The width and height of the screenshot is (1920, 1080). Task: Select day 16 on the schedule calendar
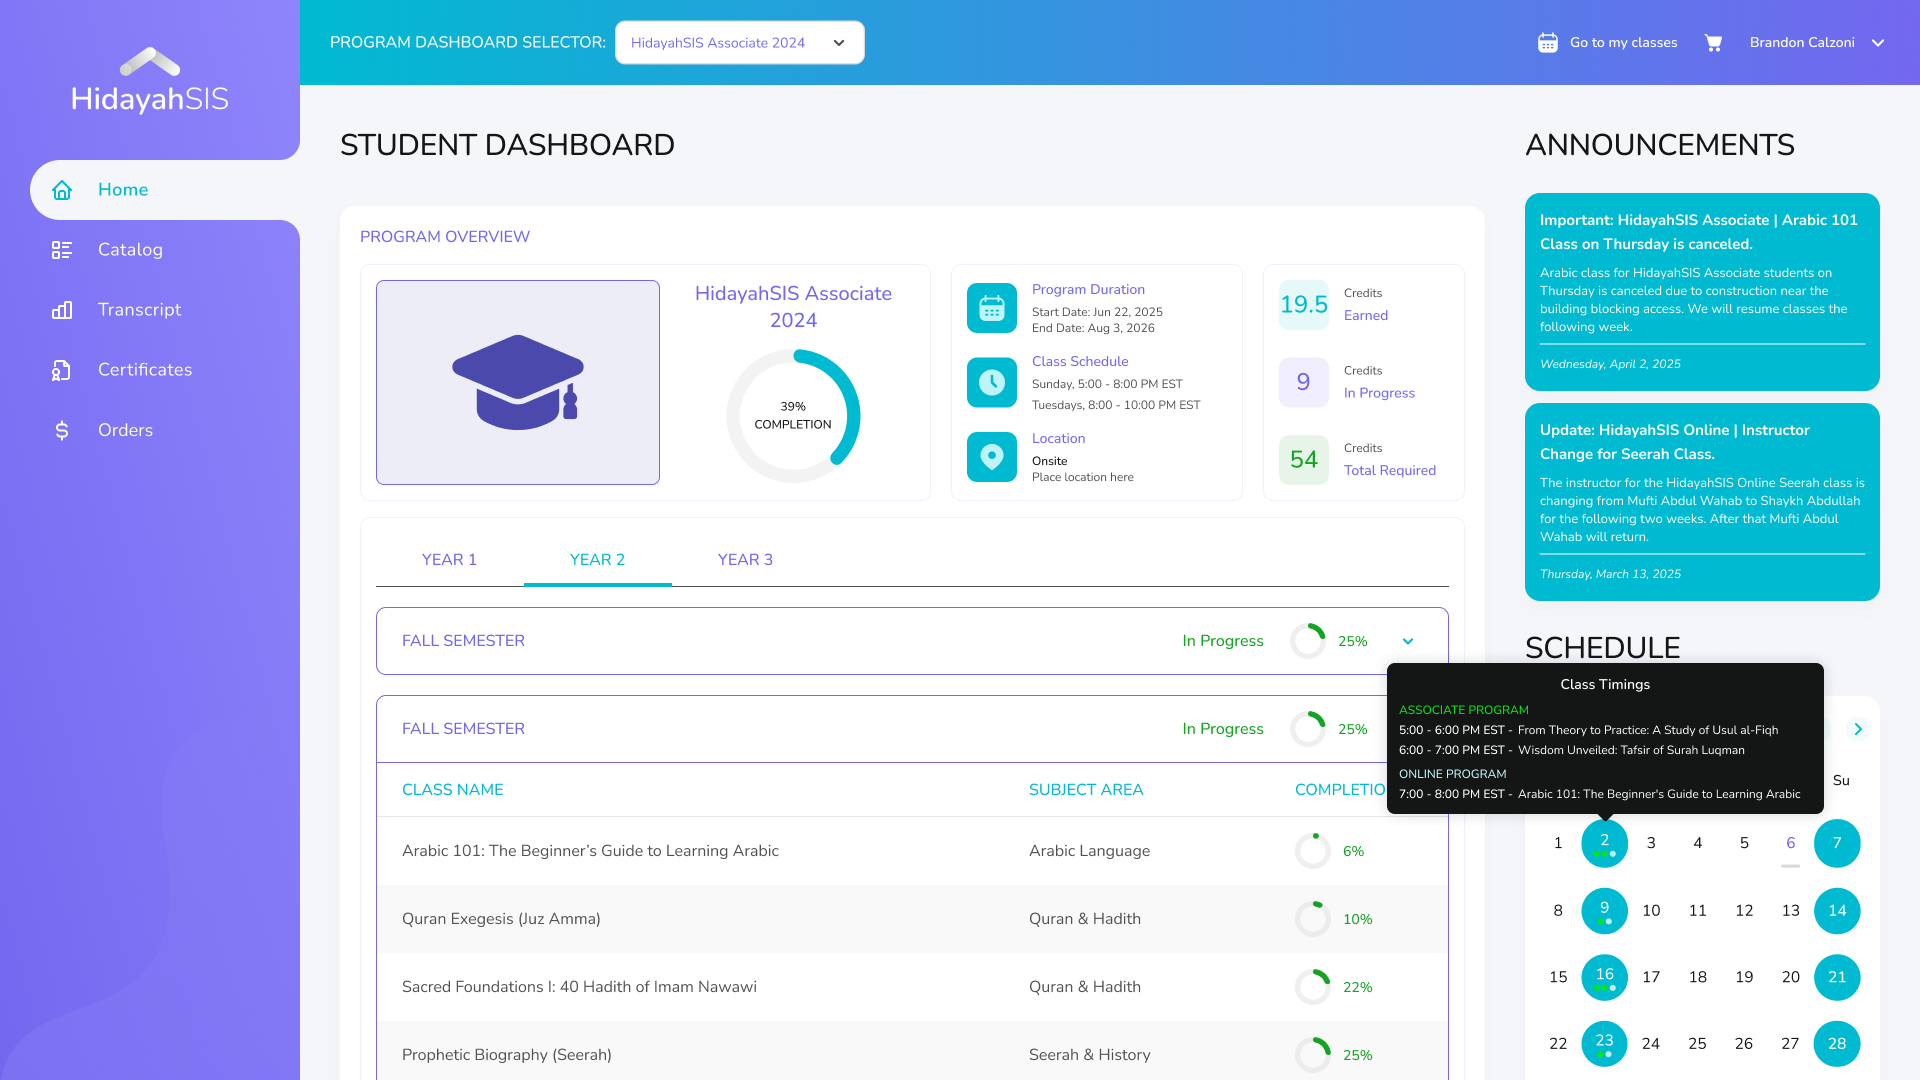pyautogui.click(x=1604, y=977)
